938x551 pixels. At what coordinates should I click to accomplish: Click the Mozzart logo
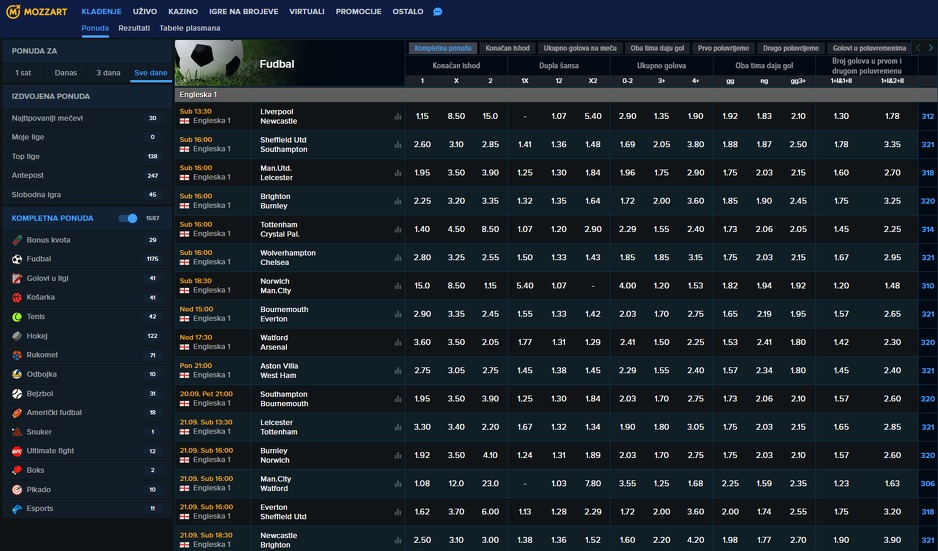click(x=36, y=11)
